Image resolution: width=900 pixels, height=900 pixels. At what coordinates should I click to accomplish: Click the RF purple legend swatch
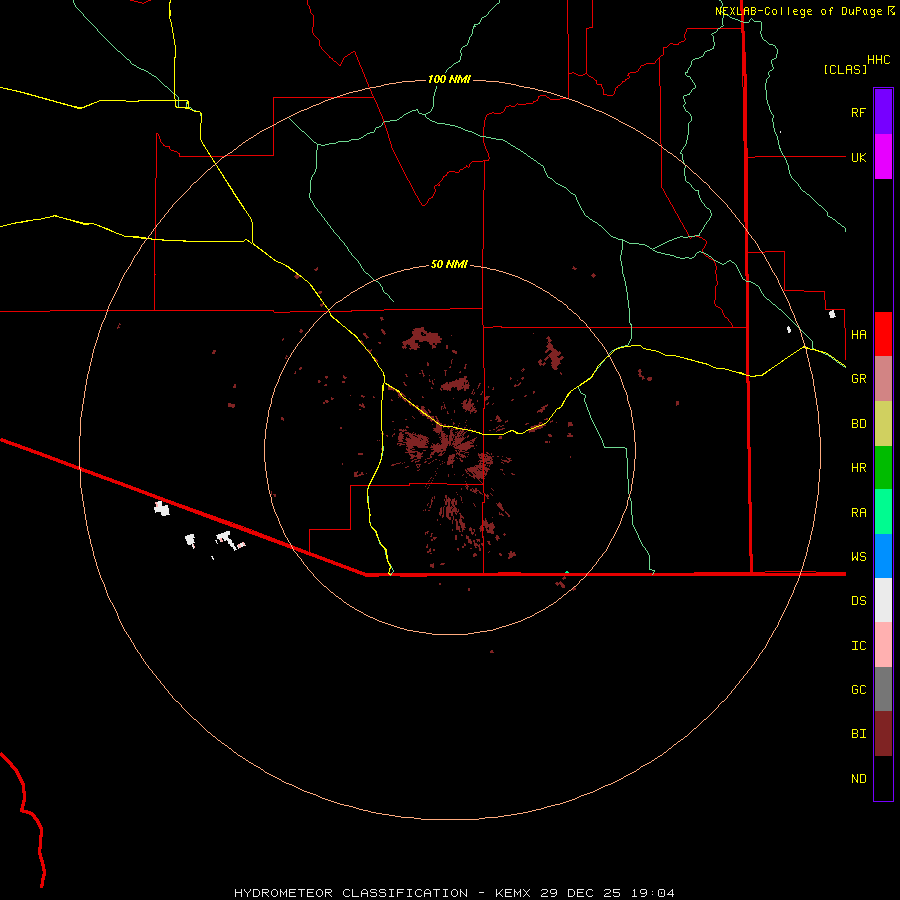coord(883,112)
